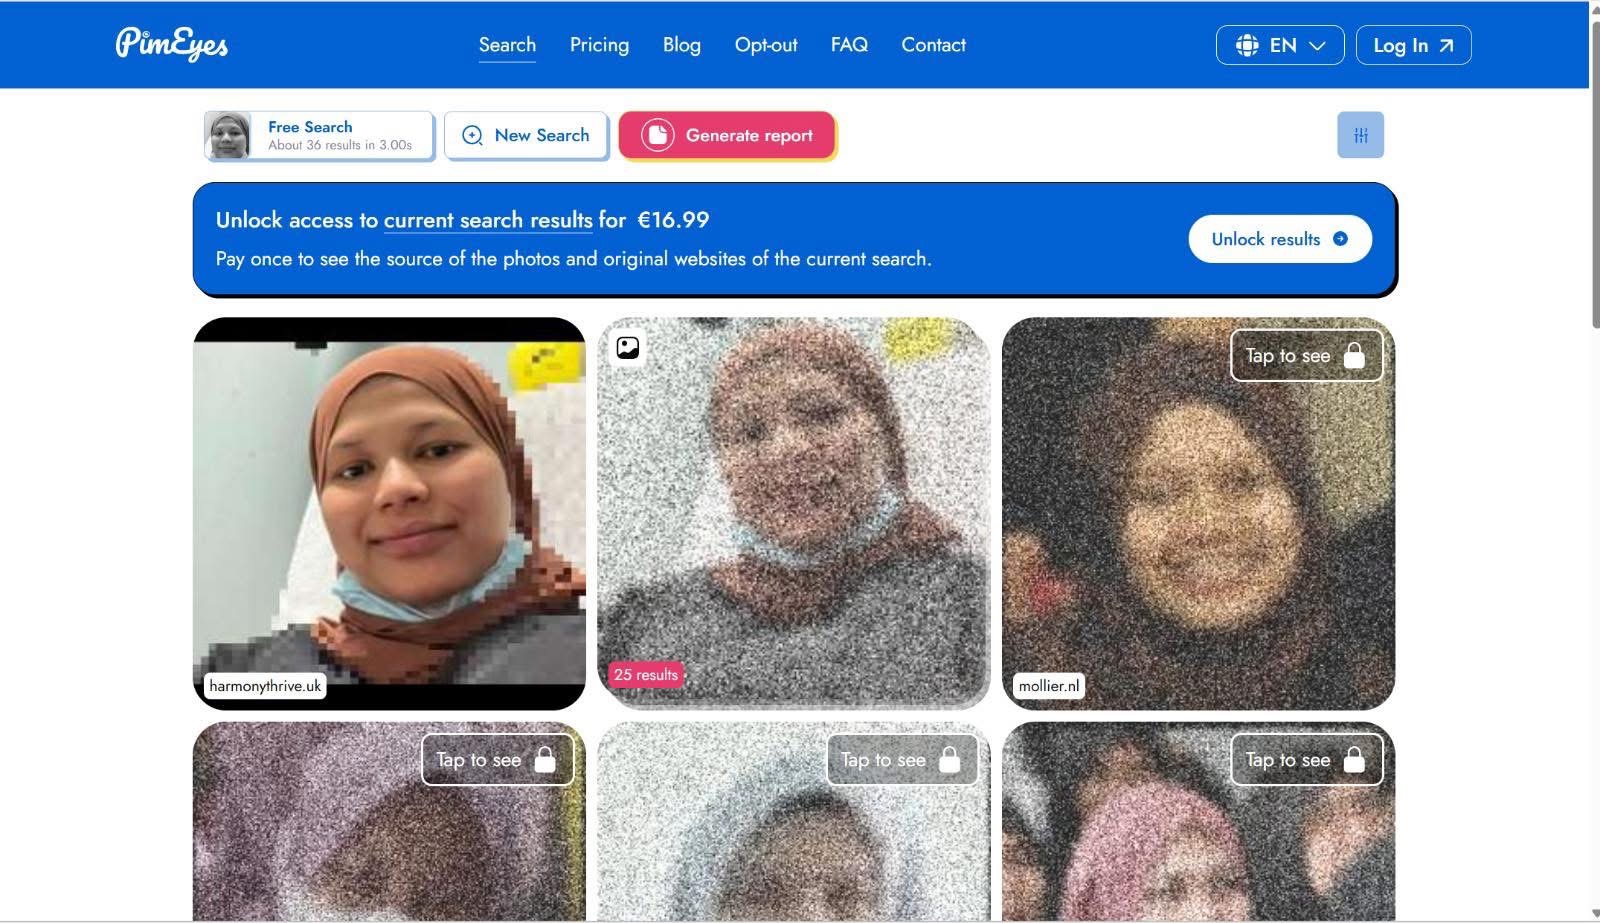Click the harmonythrive.uk source label
Image resolution: width=1600 pixels, height=923 pixels.
point(265,686)
